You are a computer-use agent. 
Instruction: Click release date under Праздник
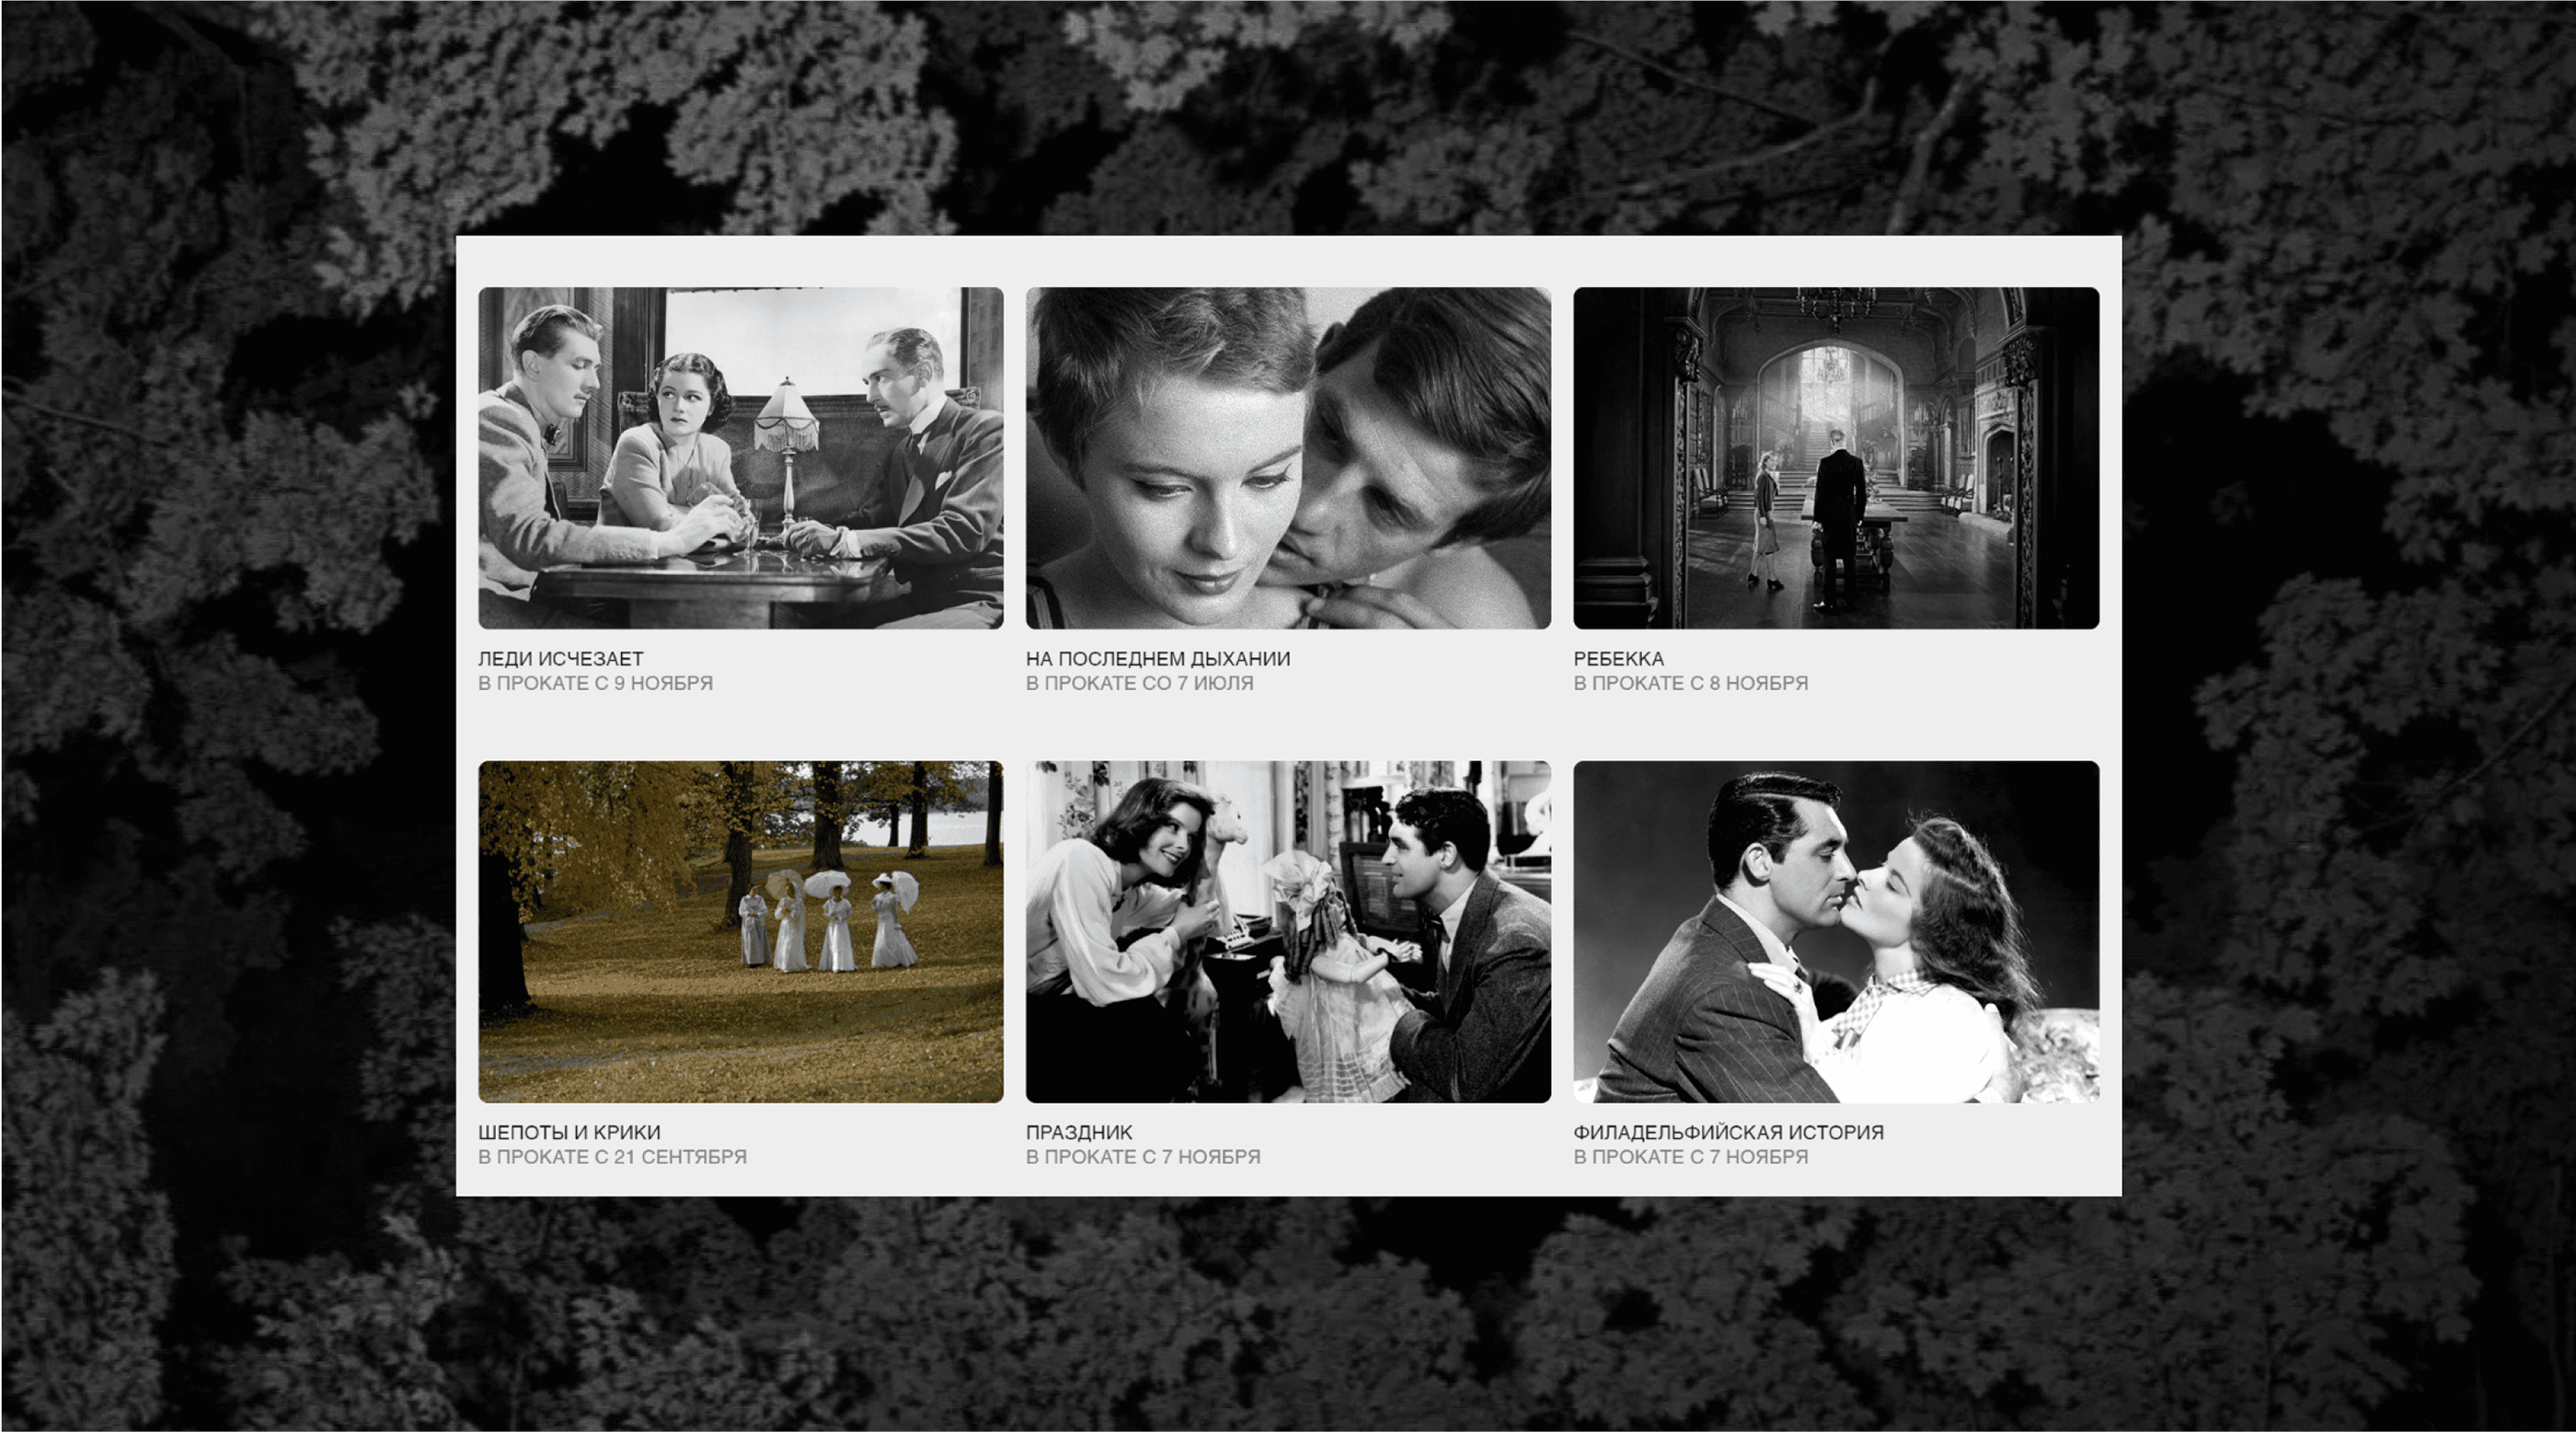click(x=1142, y=1157)
